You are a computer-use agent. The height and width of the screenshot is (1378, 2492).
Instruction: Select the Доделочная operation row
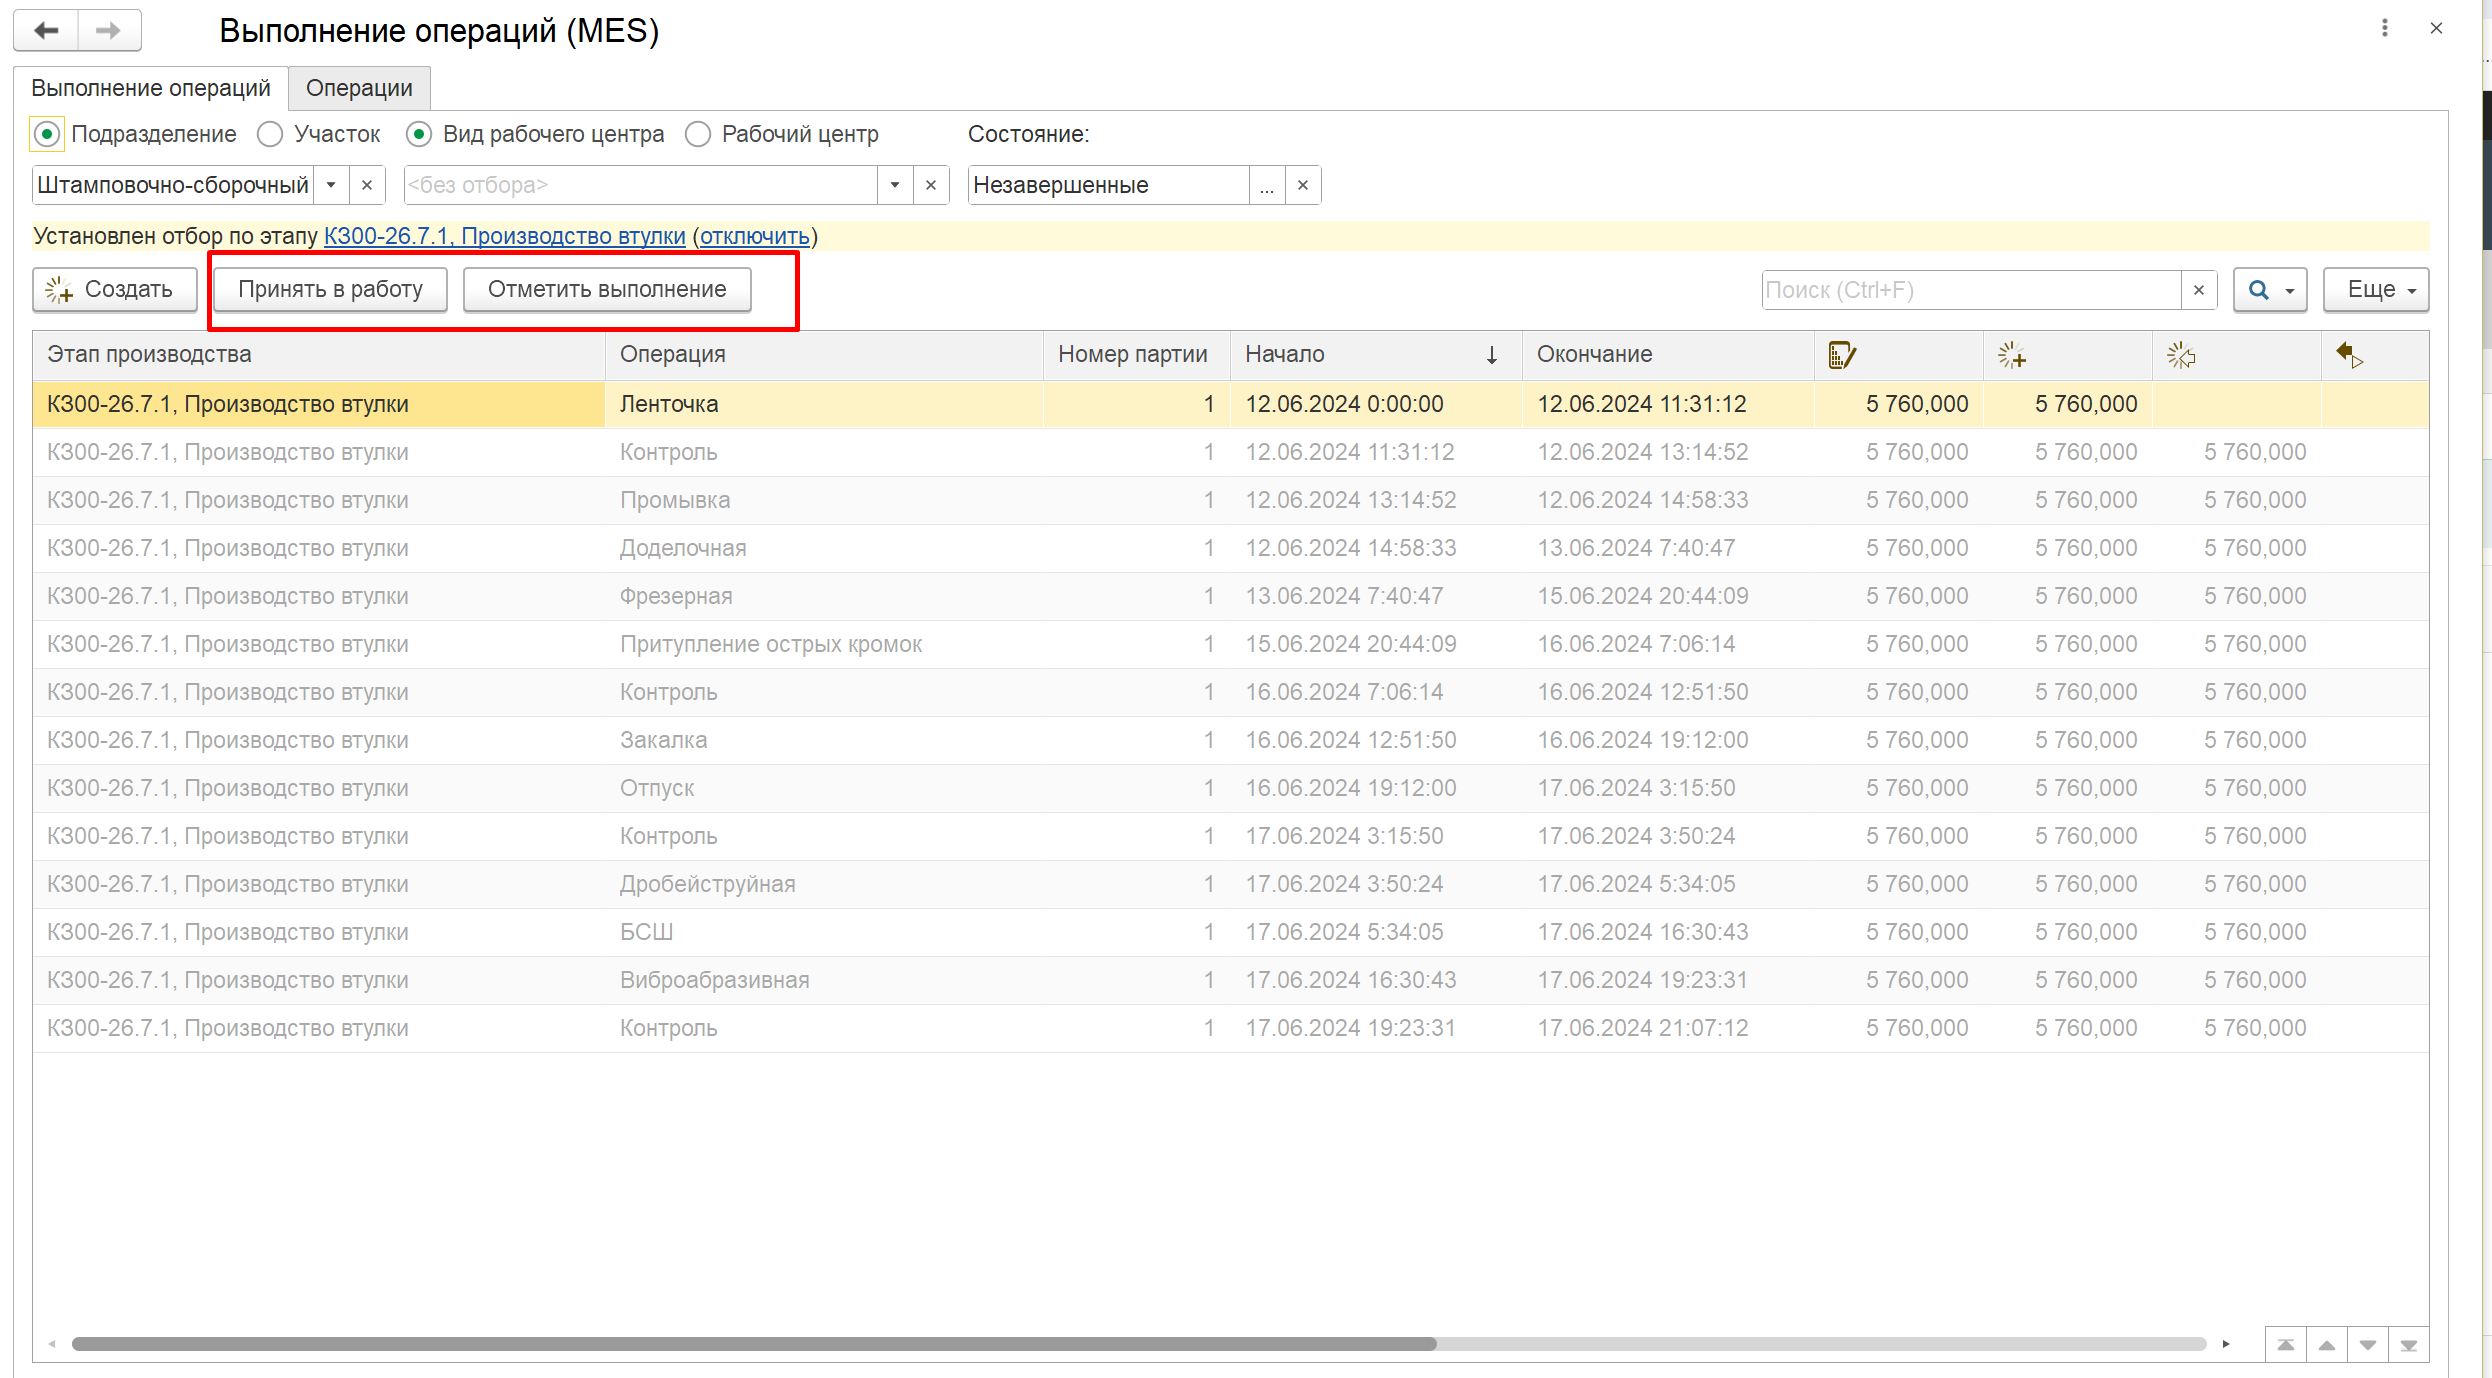coord(1231,548)
